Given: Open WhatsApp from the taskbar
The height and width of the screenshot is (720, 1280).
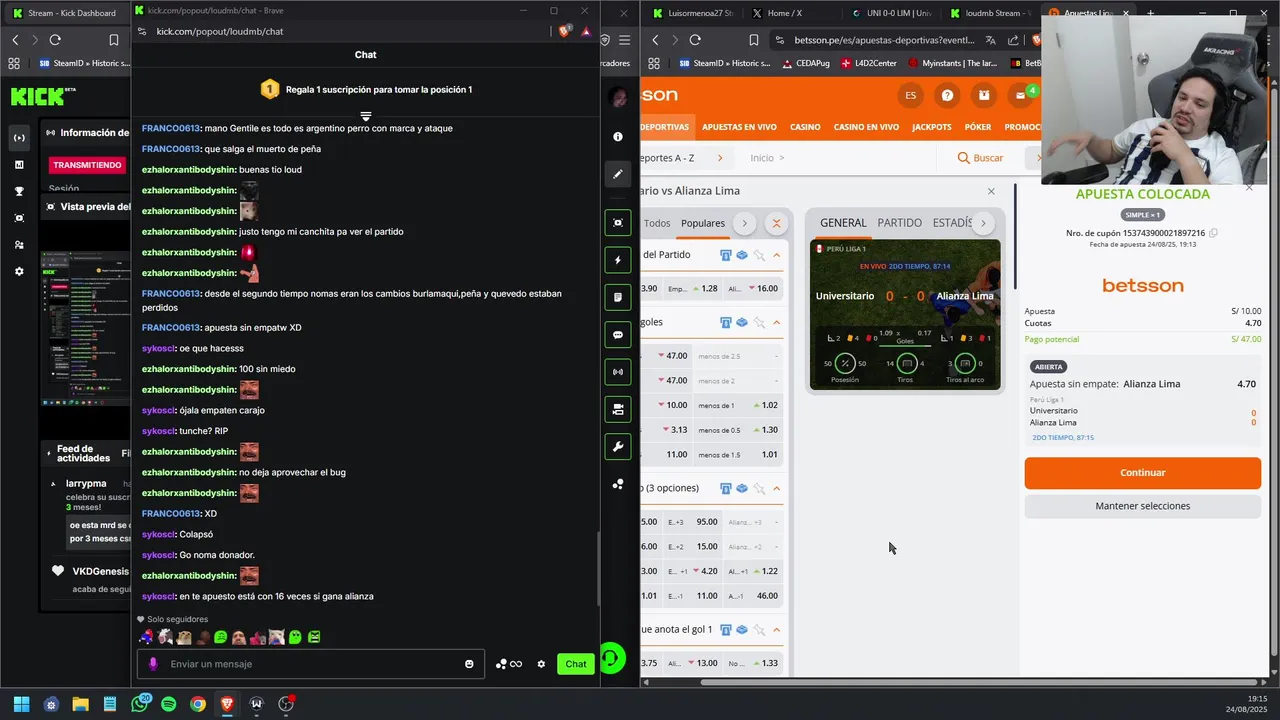Looking at the screenshot, I should pos(140,704).
